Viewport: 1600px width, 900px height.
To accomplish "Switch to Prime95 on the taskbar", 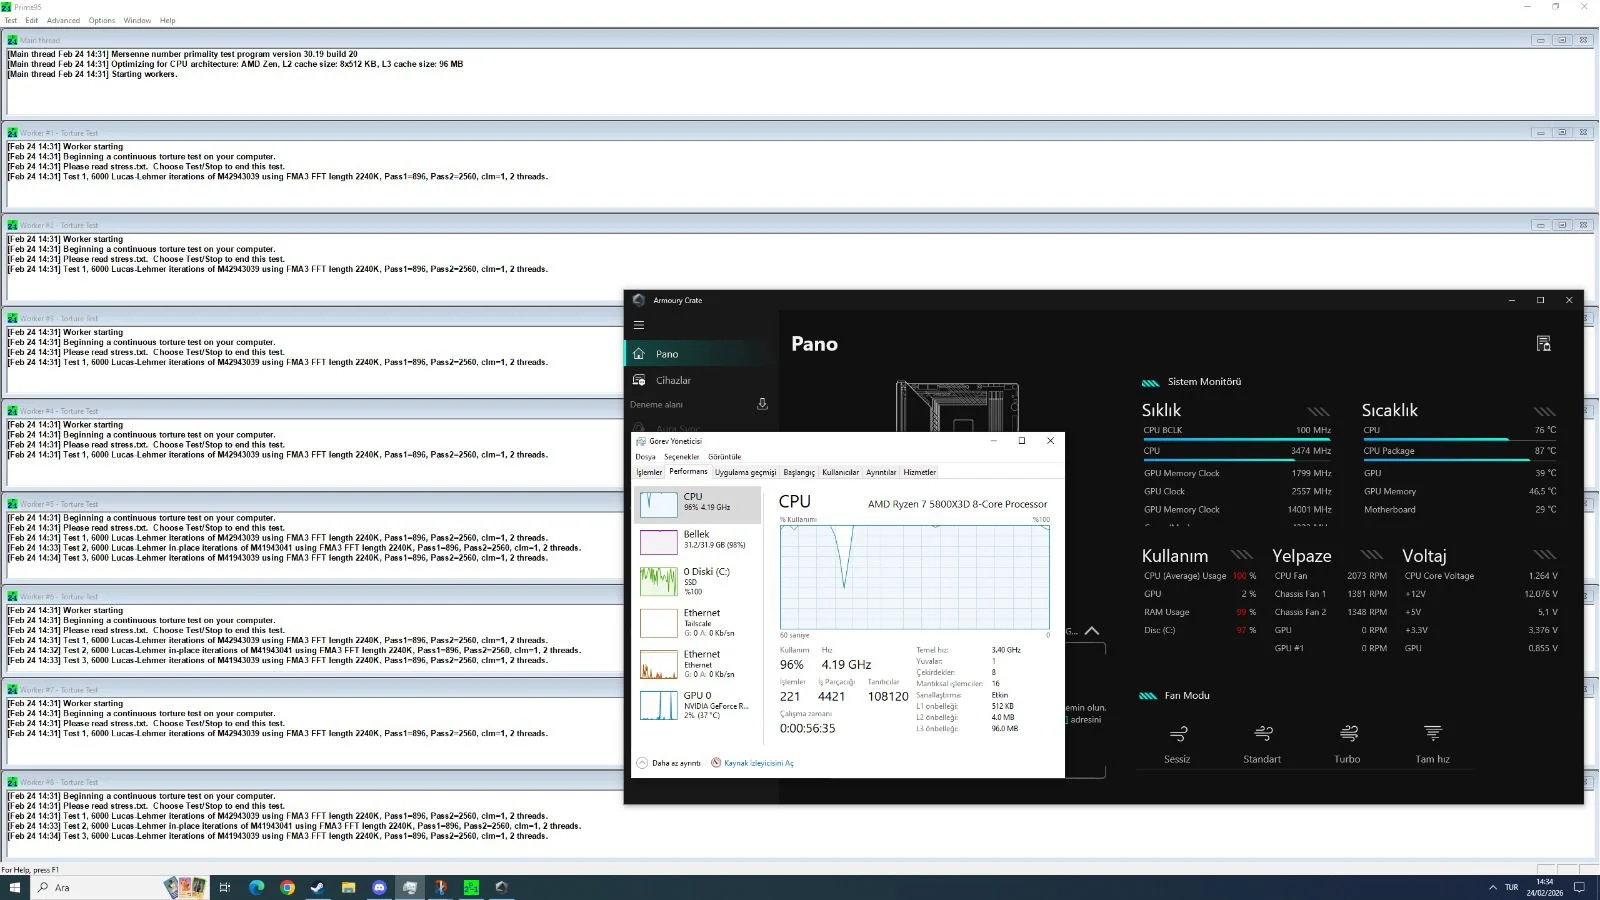I will click(x=471, y=887).
